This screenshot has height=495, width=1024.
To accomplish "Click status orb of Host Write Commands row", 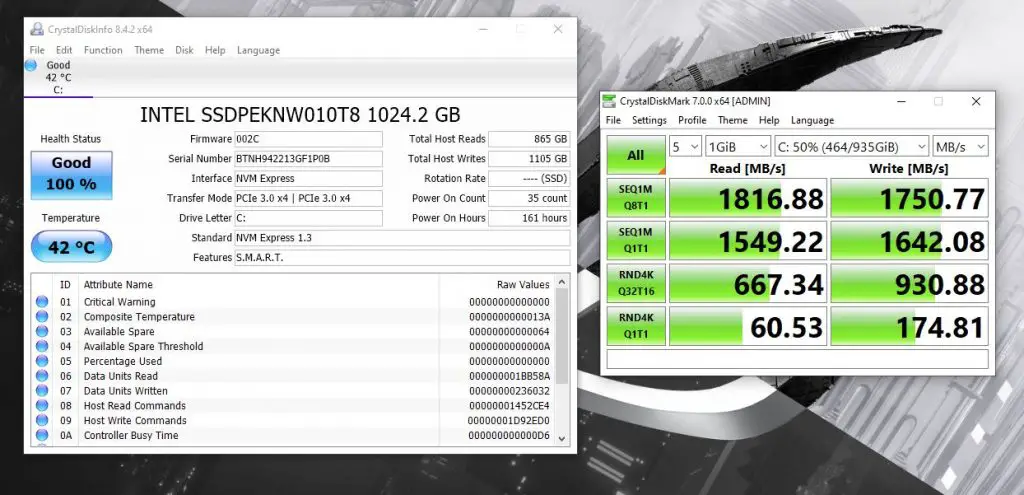I will (x=42, y=421).
